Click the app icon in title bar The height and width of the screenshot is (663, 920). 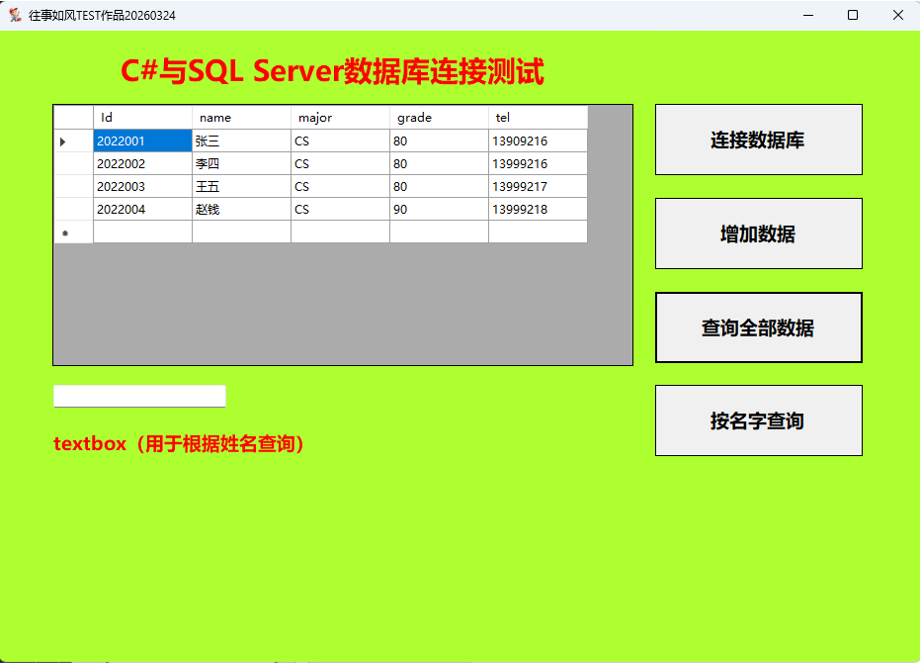point(15,15)
